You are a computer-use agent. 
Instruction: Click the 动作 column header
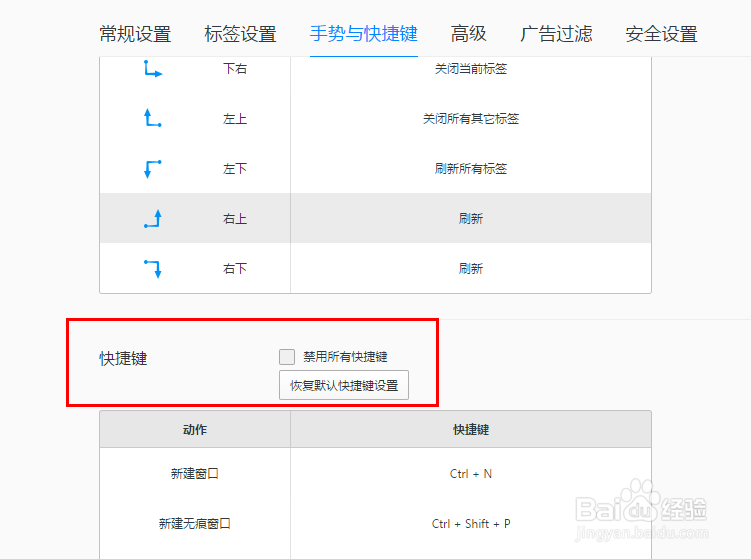[x=195, y=430]
